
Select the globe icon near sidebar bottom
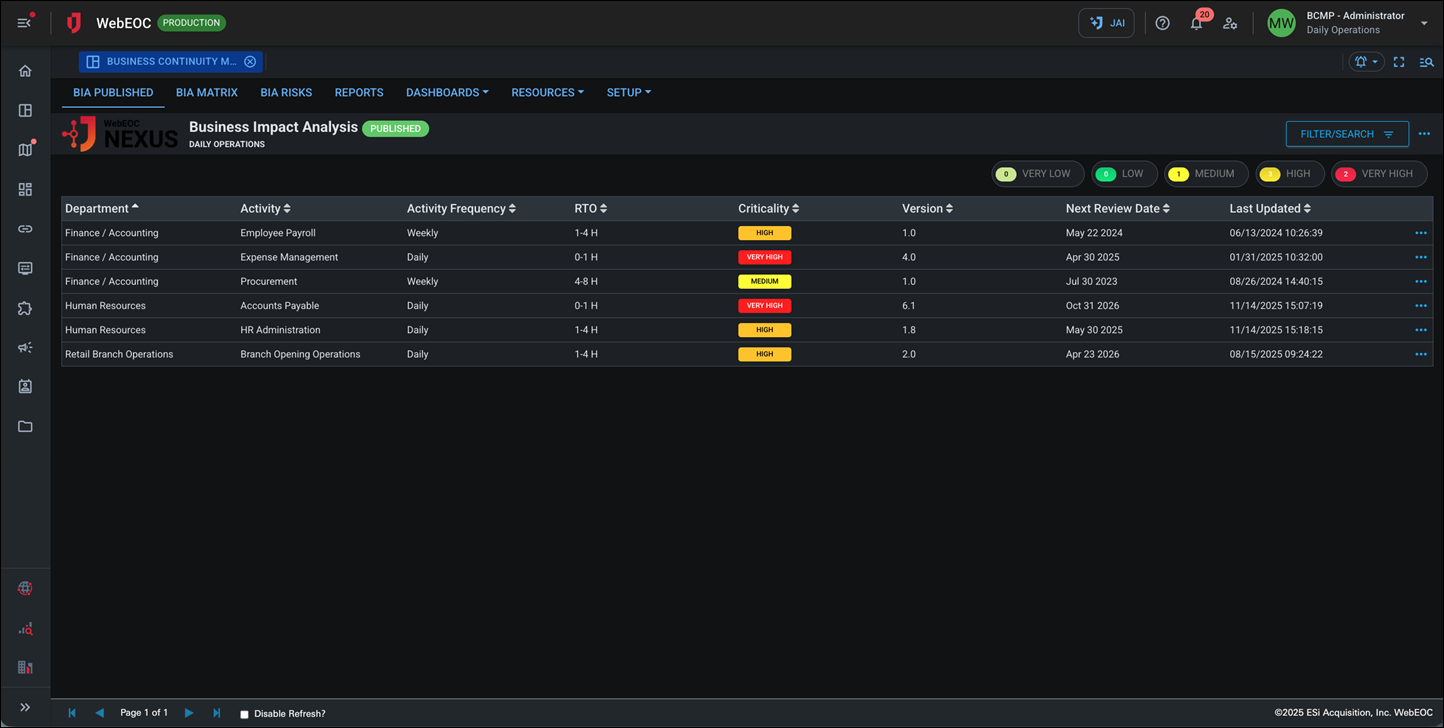click(25, 589)
